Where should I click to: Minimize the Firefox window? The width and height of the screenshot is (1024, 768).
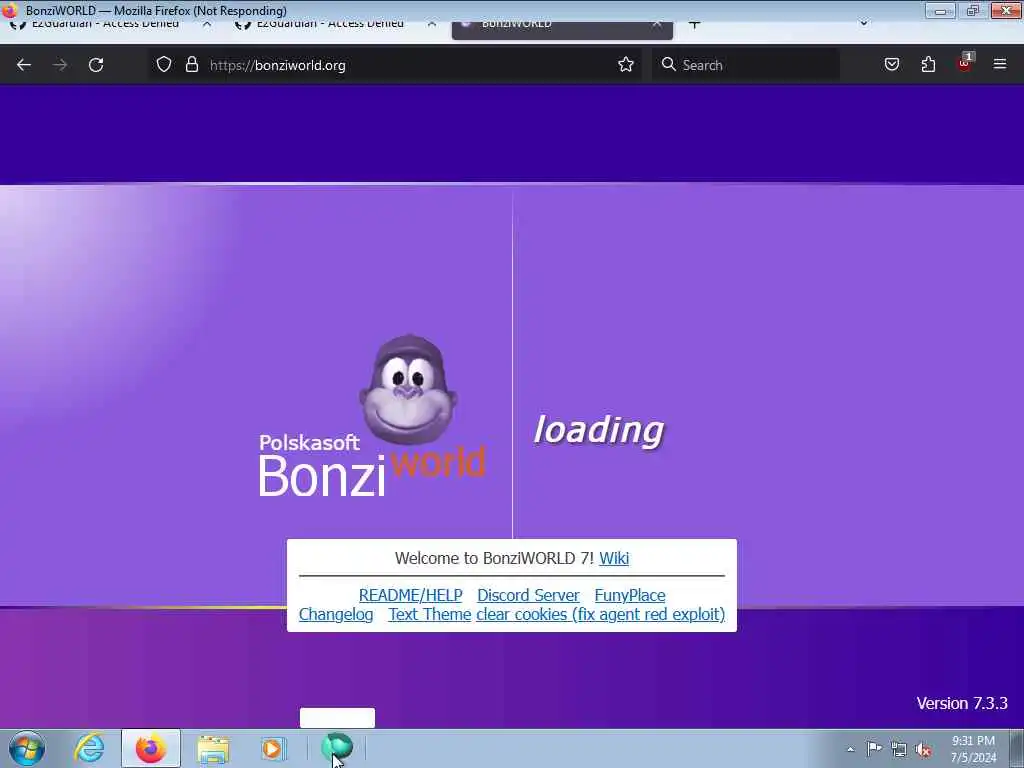(x=940, y=10)
